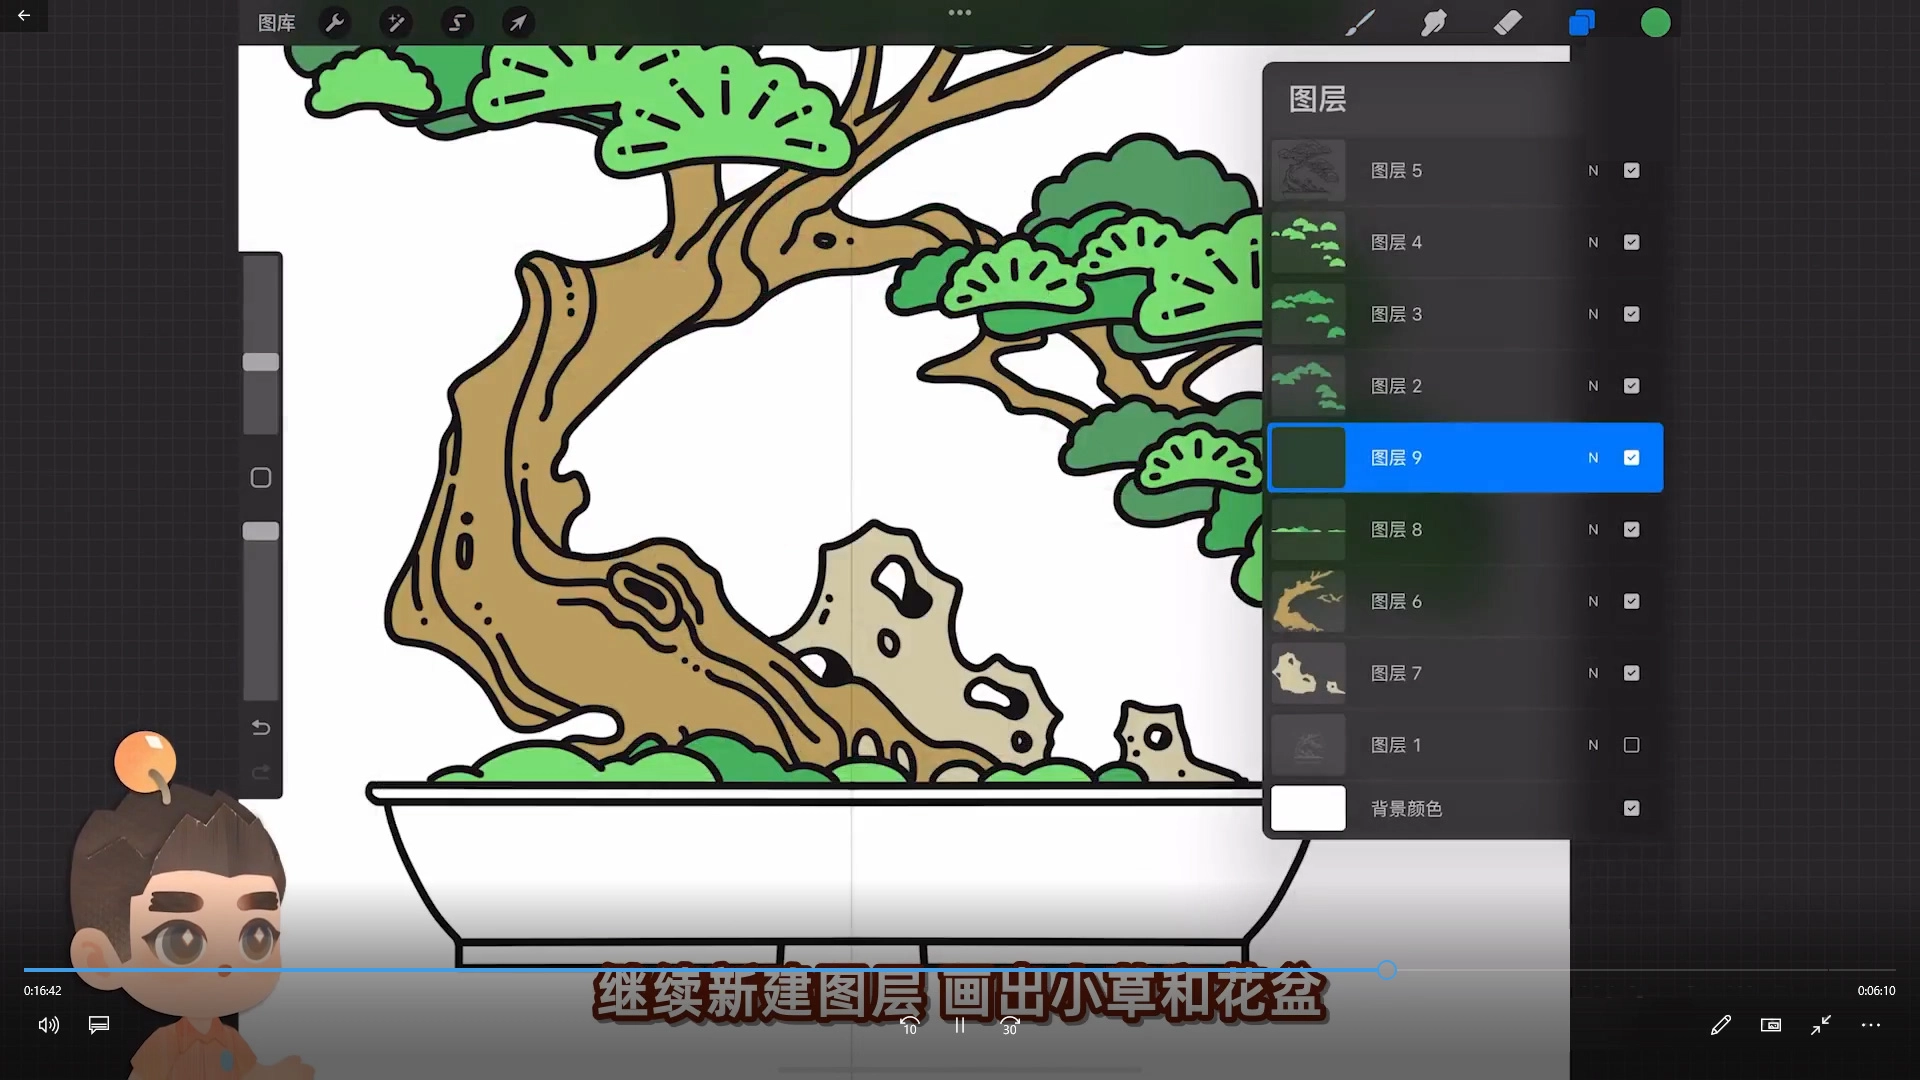Viewport: 1920px width, 1080px height.
Task: Open the magic wand Adjustments menu
Action: tap(396, 22)
